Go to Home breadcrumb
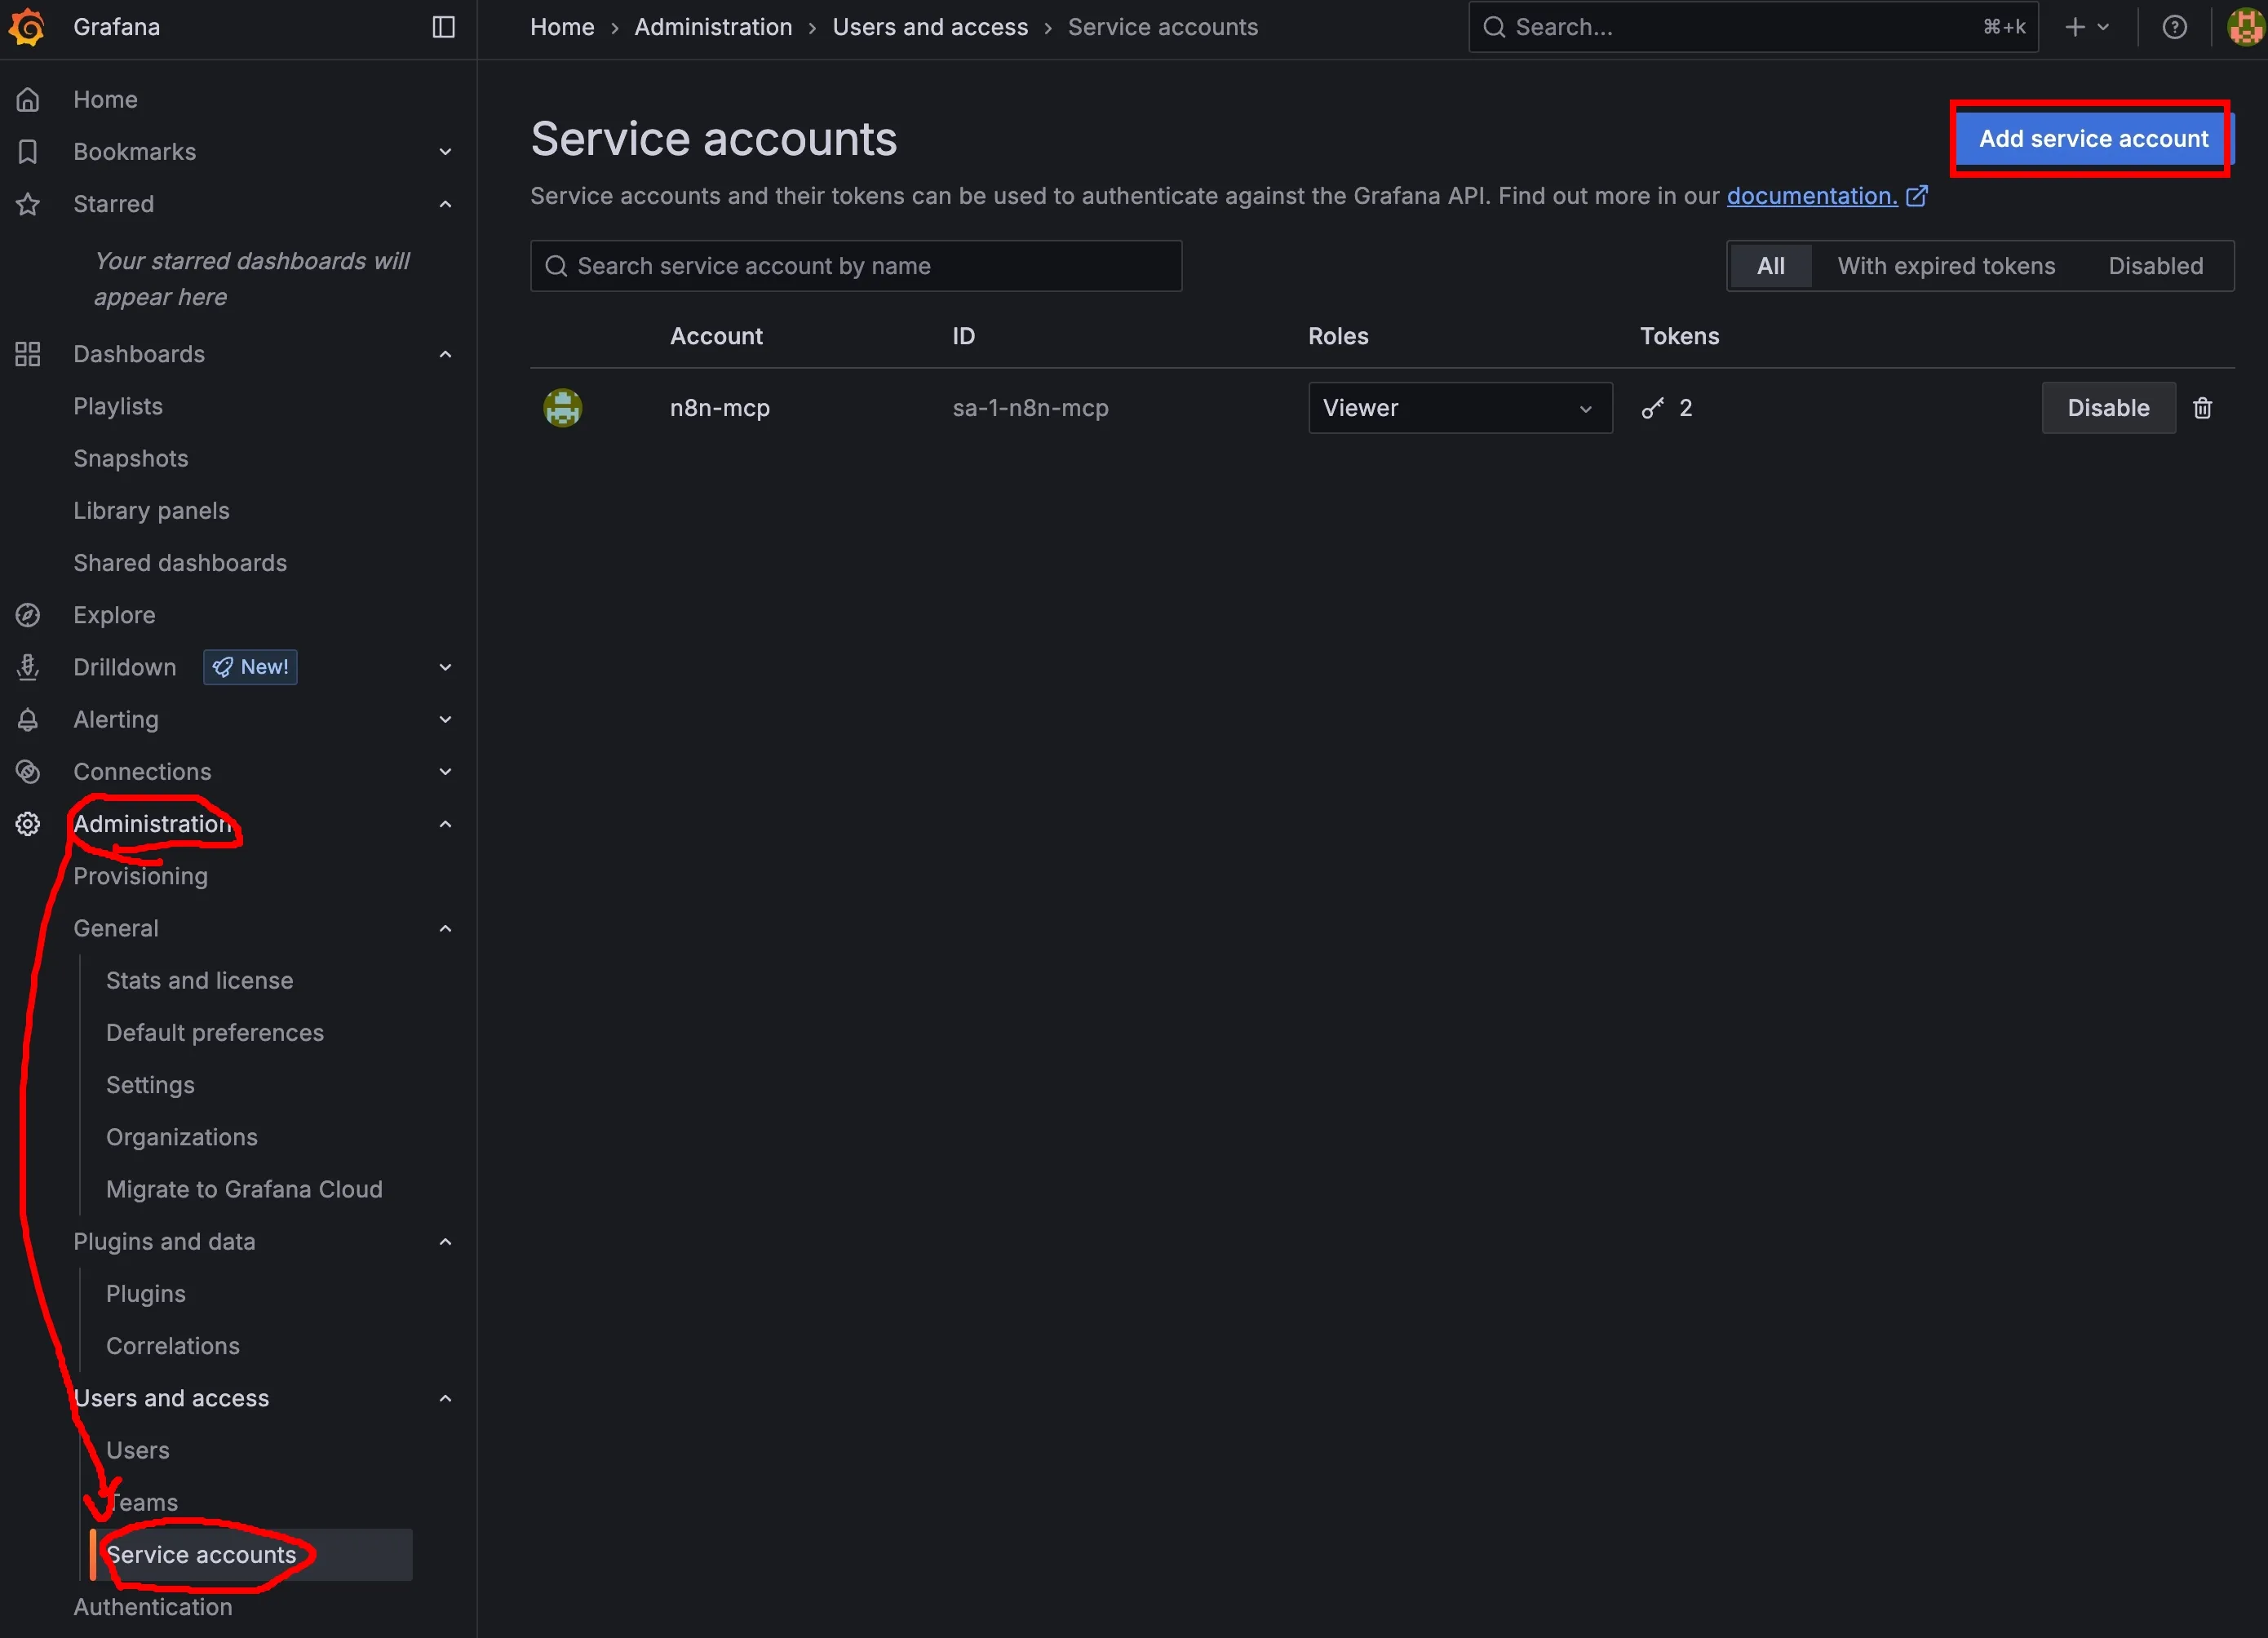 pyautogui.click(x=562, y=27)
